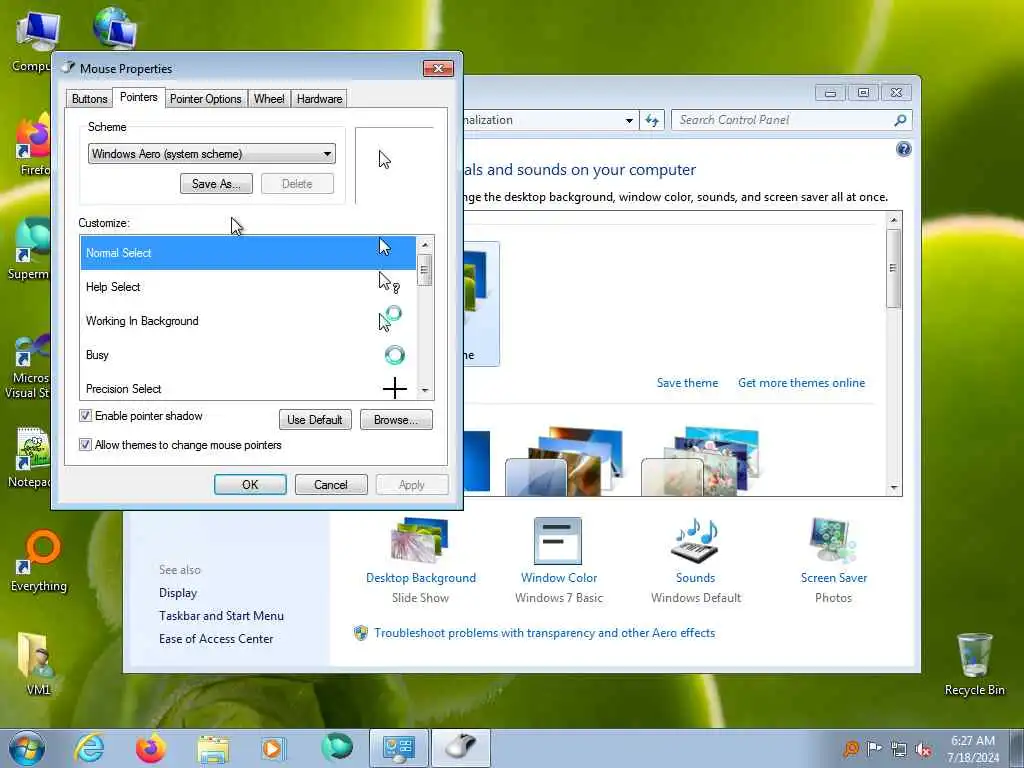Click the Action Center flag tray icon

874,748
